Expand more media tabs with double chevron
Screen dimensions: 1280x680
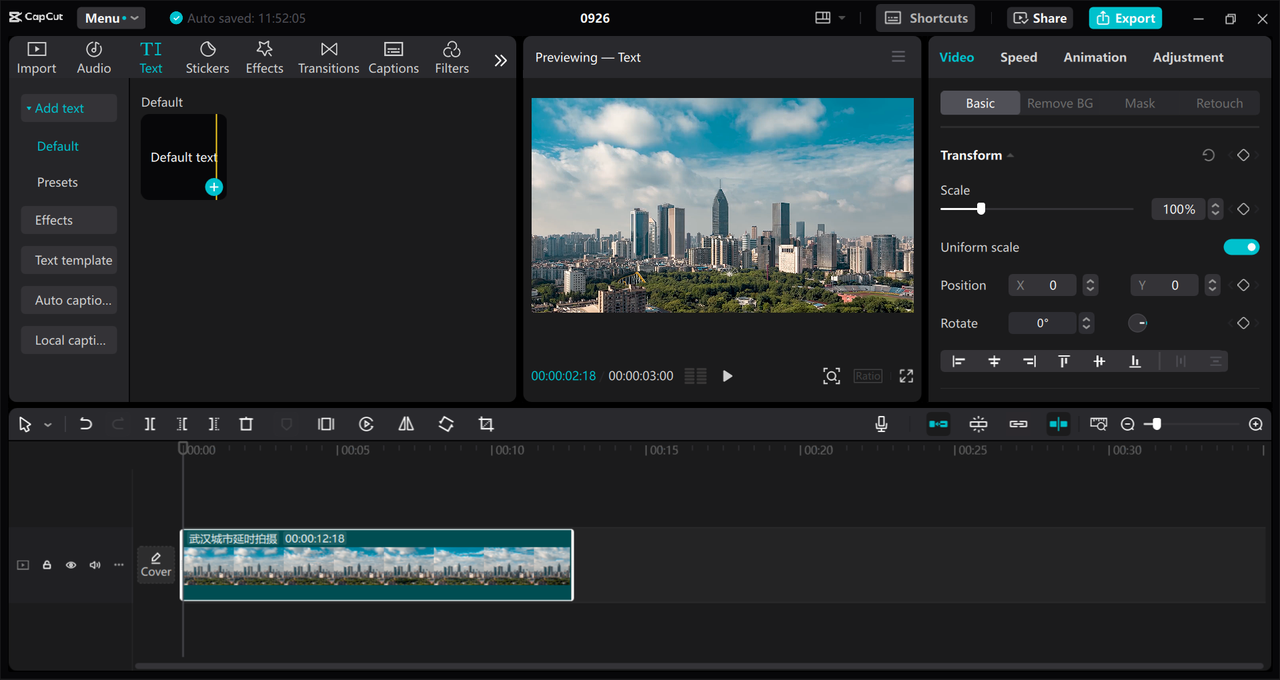501,60
